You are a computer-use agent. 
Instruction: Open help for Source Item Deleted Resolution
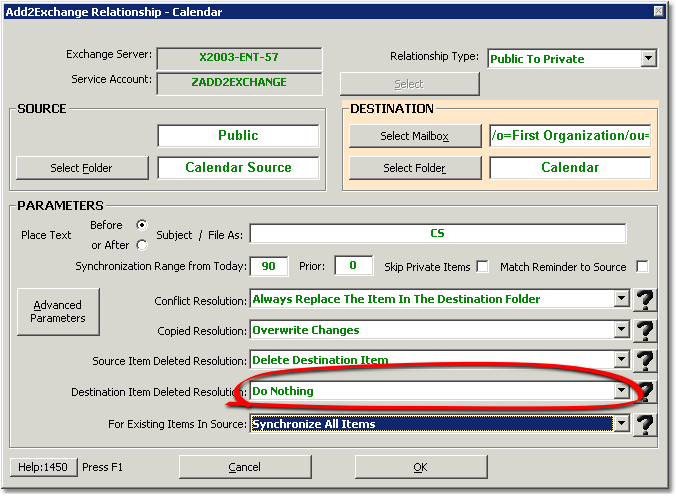point(645,361)
